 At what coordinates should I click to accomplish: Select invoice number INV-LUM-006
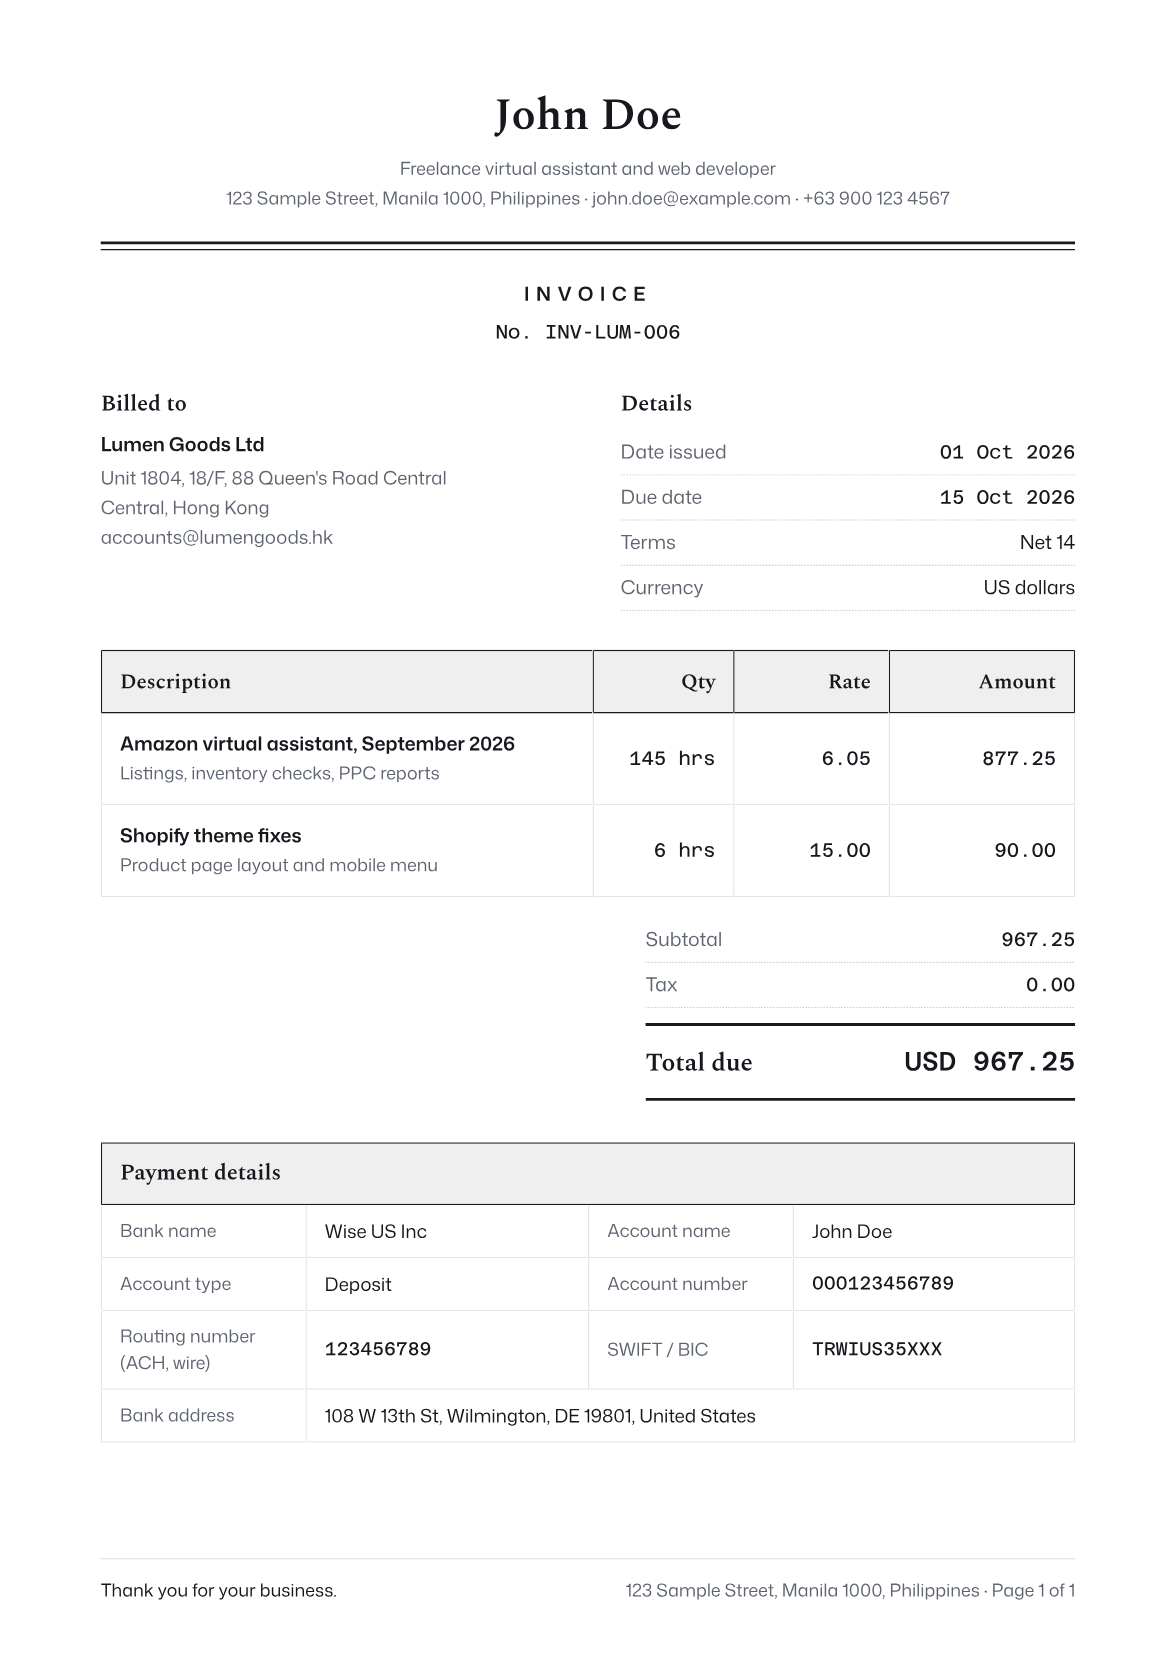[612, 332]
